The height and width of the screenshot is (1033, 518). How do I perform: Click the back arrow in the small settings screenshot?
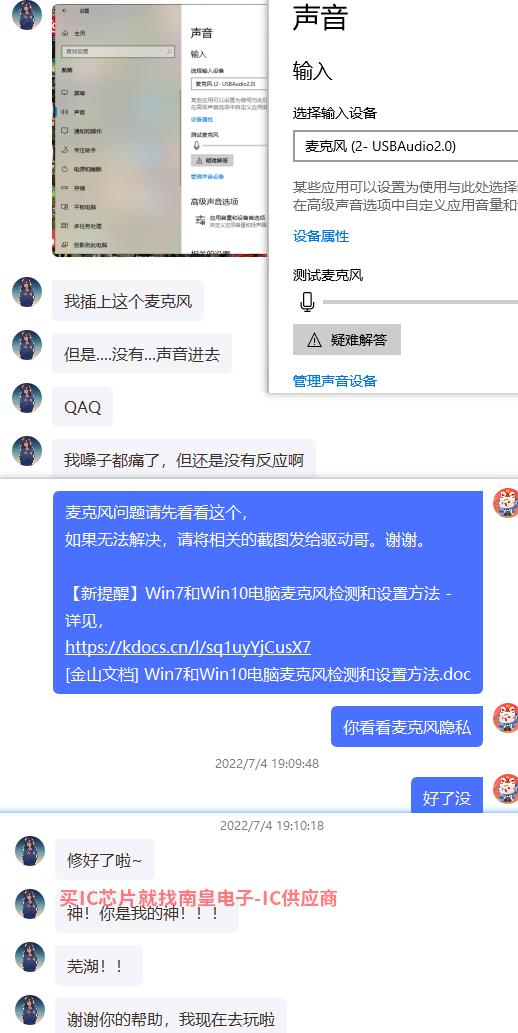[65, 11]
